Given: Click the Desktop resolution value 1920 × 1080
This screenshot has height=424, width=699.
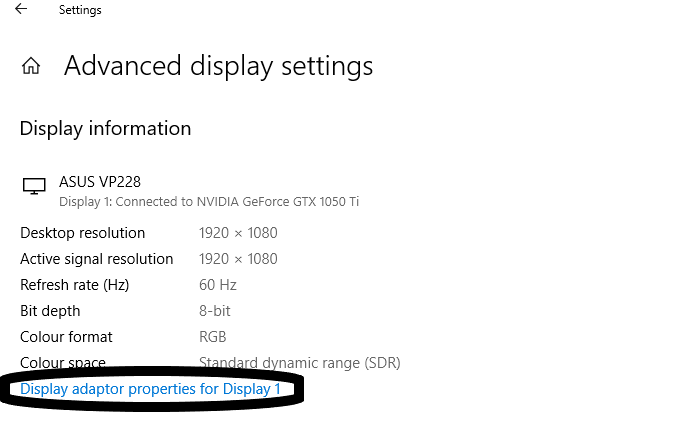Looking at the screenshot, I should [238, 233].
